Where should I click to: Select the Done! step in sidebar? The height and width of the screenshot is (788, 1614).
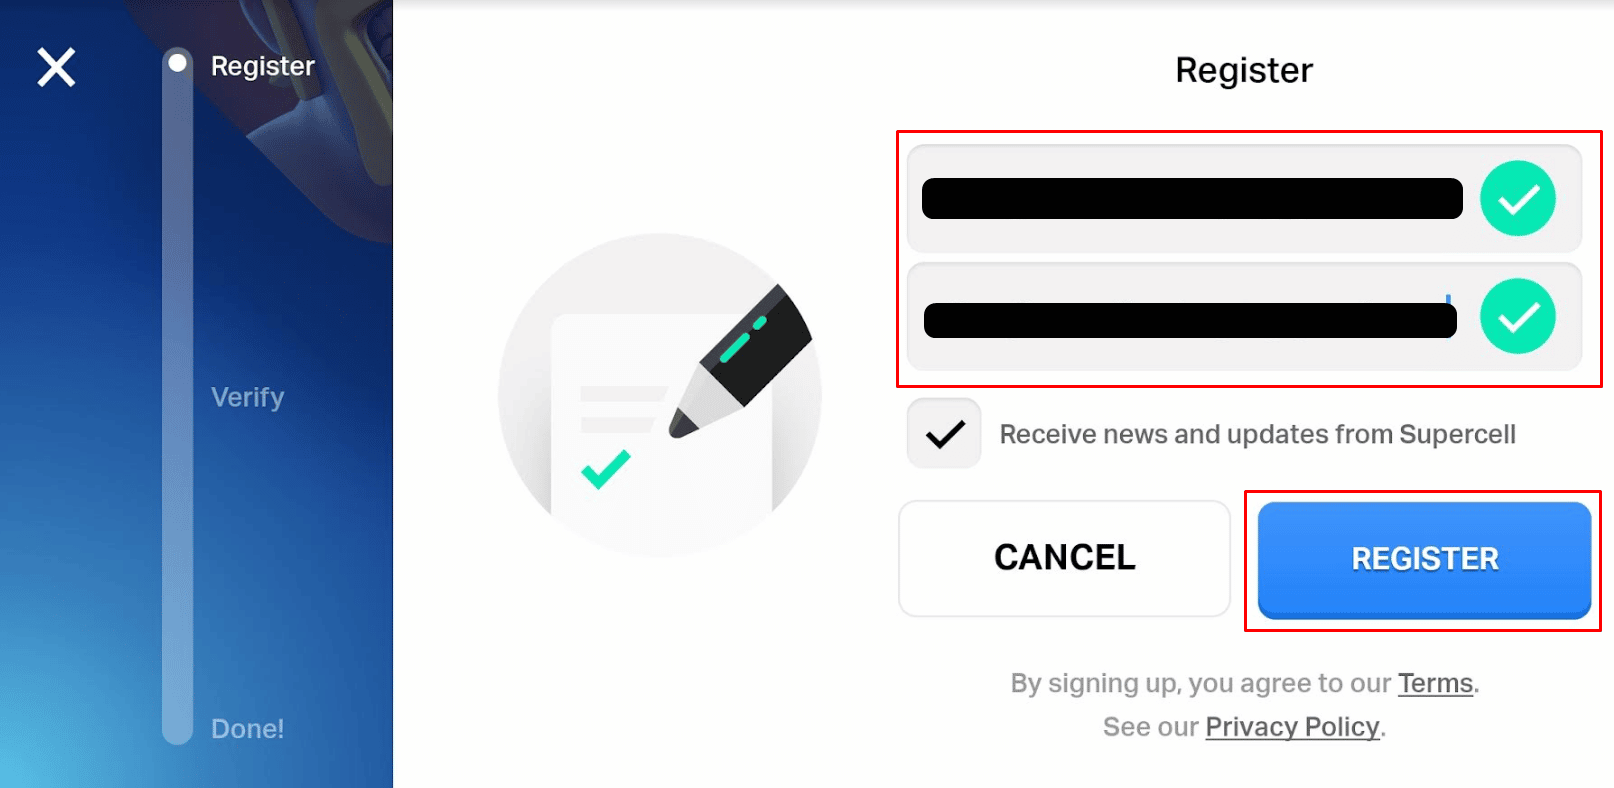click(x=248, y=729)
